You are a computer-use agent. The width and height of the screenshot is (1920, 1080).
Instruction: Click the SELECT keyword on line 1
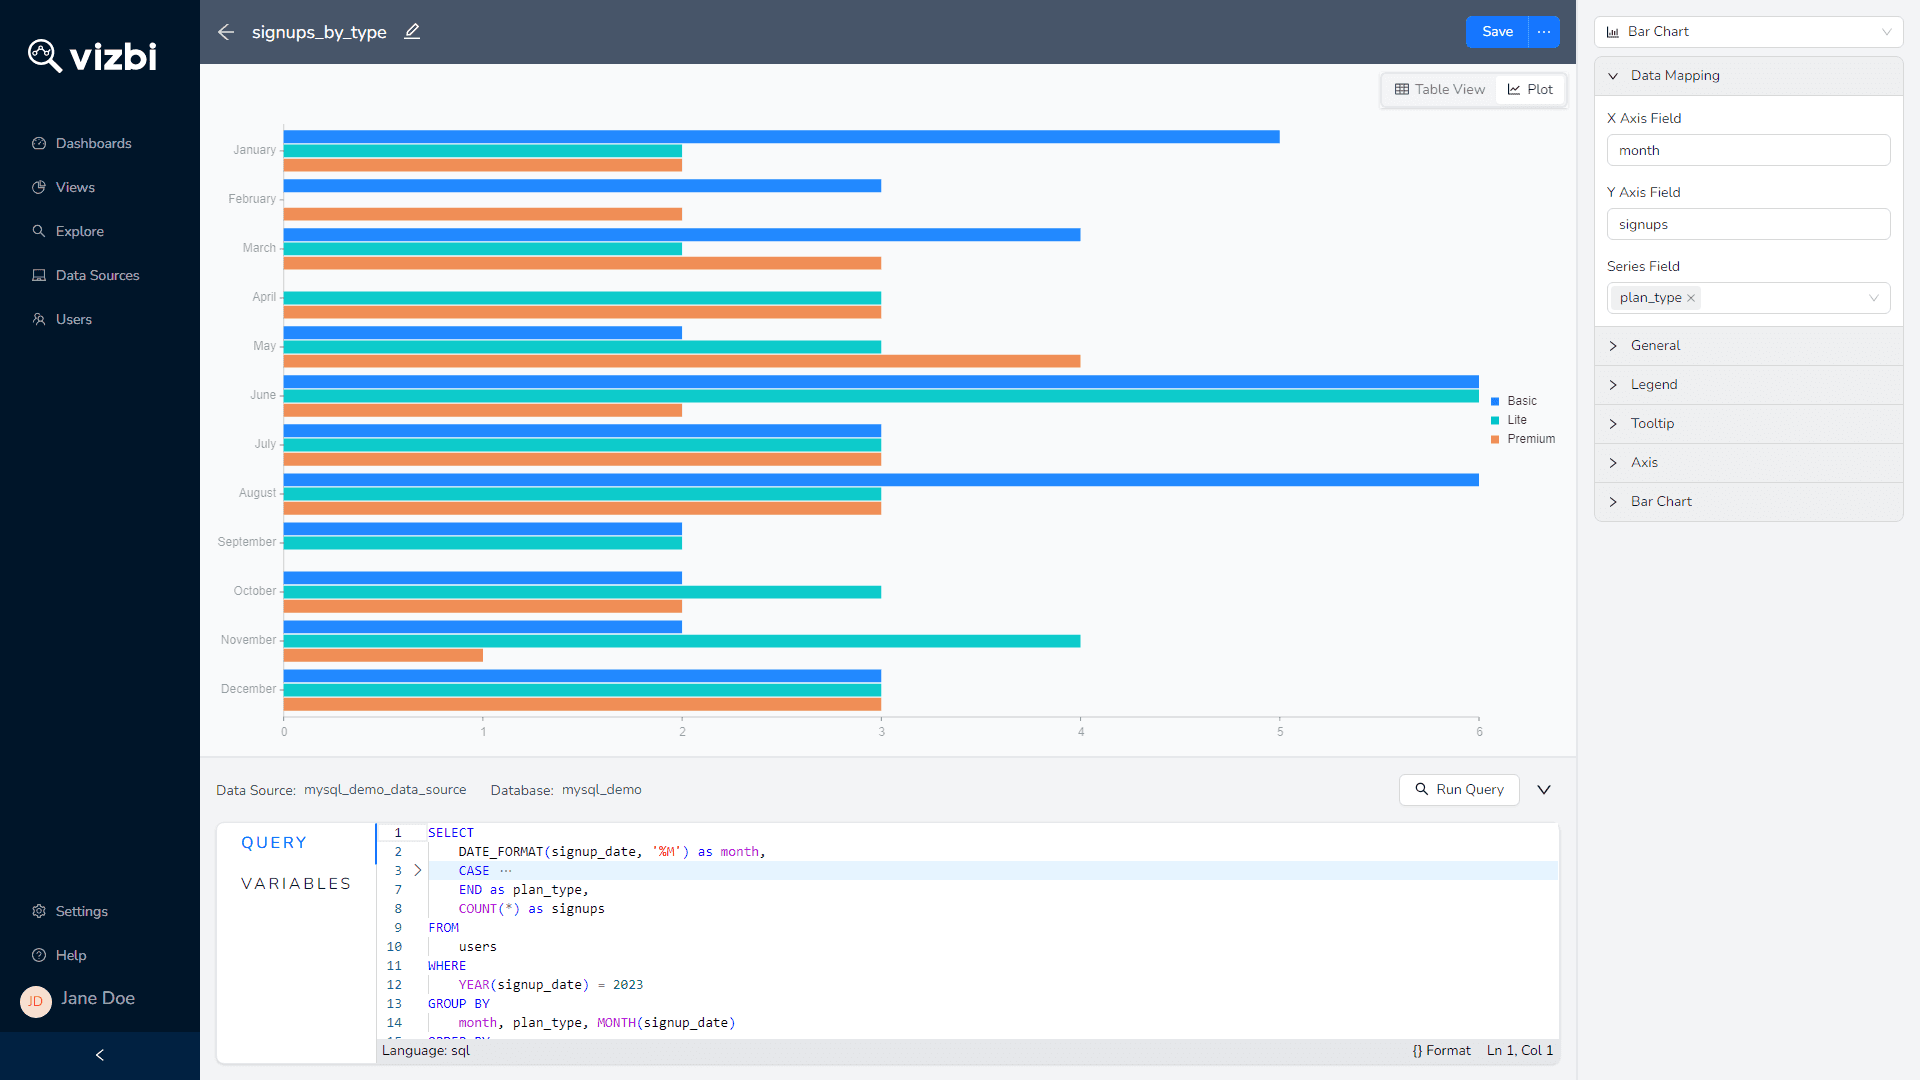pos(451,833)
